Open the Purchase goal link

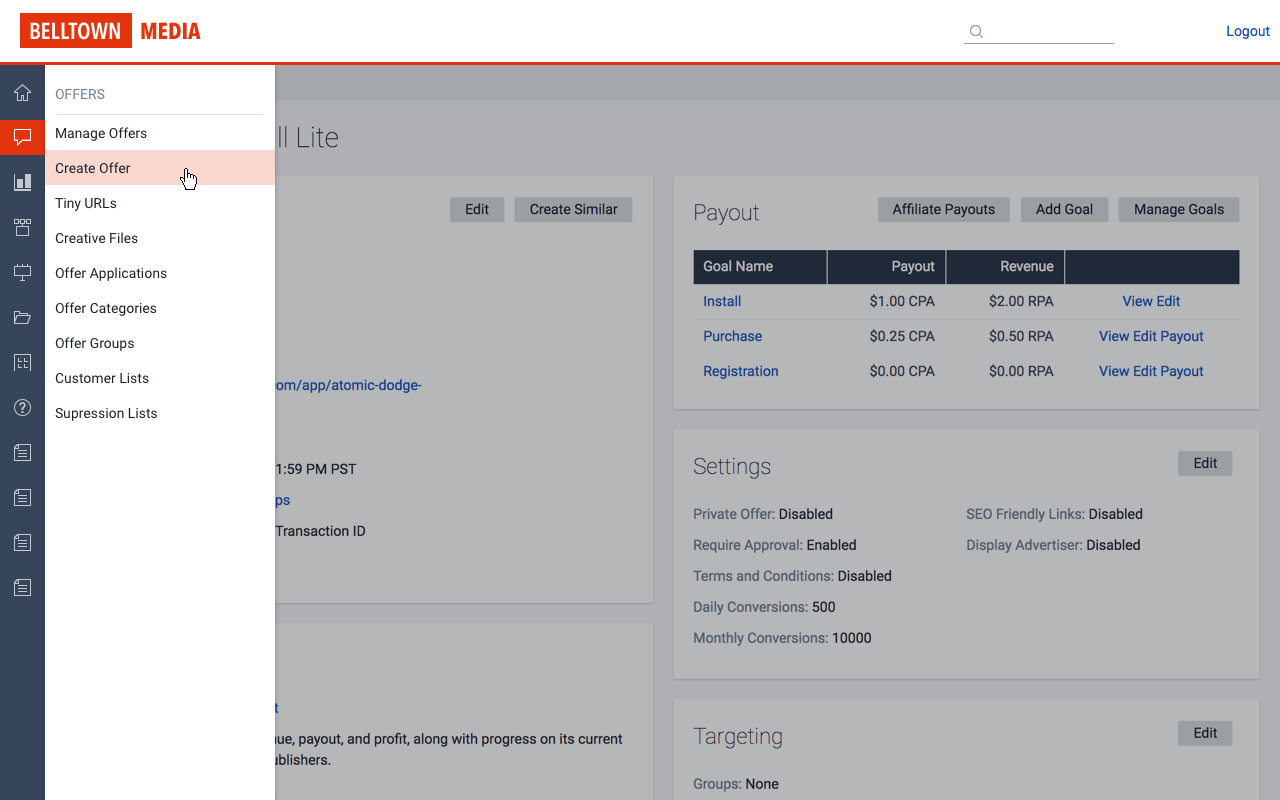click(x=732, y=336)
